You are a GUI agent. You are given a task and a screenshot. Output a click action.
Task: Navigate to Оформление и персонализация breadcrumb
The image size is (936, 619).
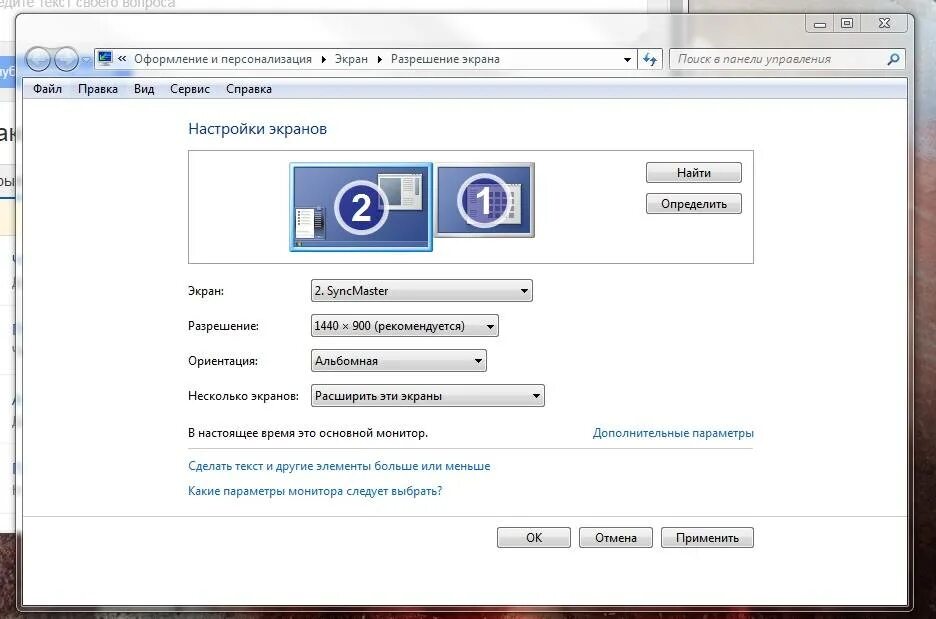pyautogui.click(x=223, y=59)
